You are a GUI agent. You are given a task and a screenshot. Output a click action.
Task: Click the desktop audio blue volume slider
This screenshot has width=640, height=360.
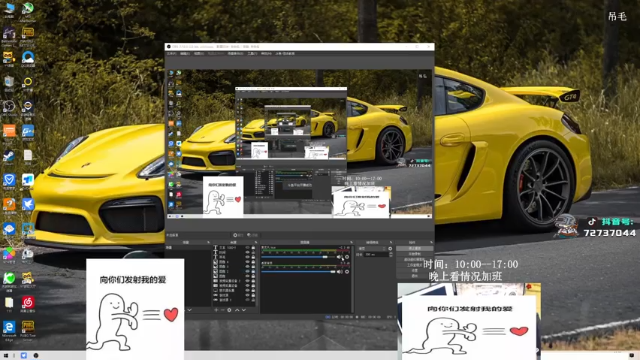298,272
